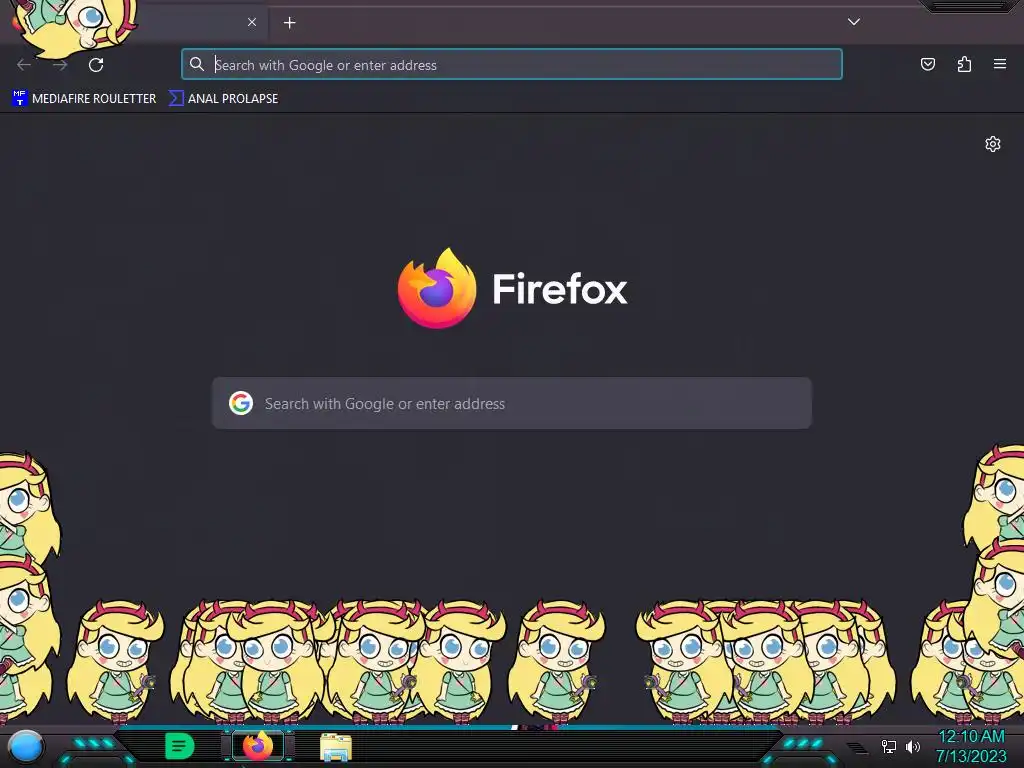Click the search magnifier in address bar
Viewport: 1024px width, 768px height.
pos(197,64)
